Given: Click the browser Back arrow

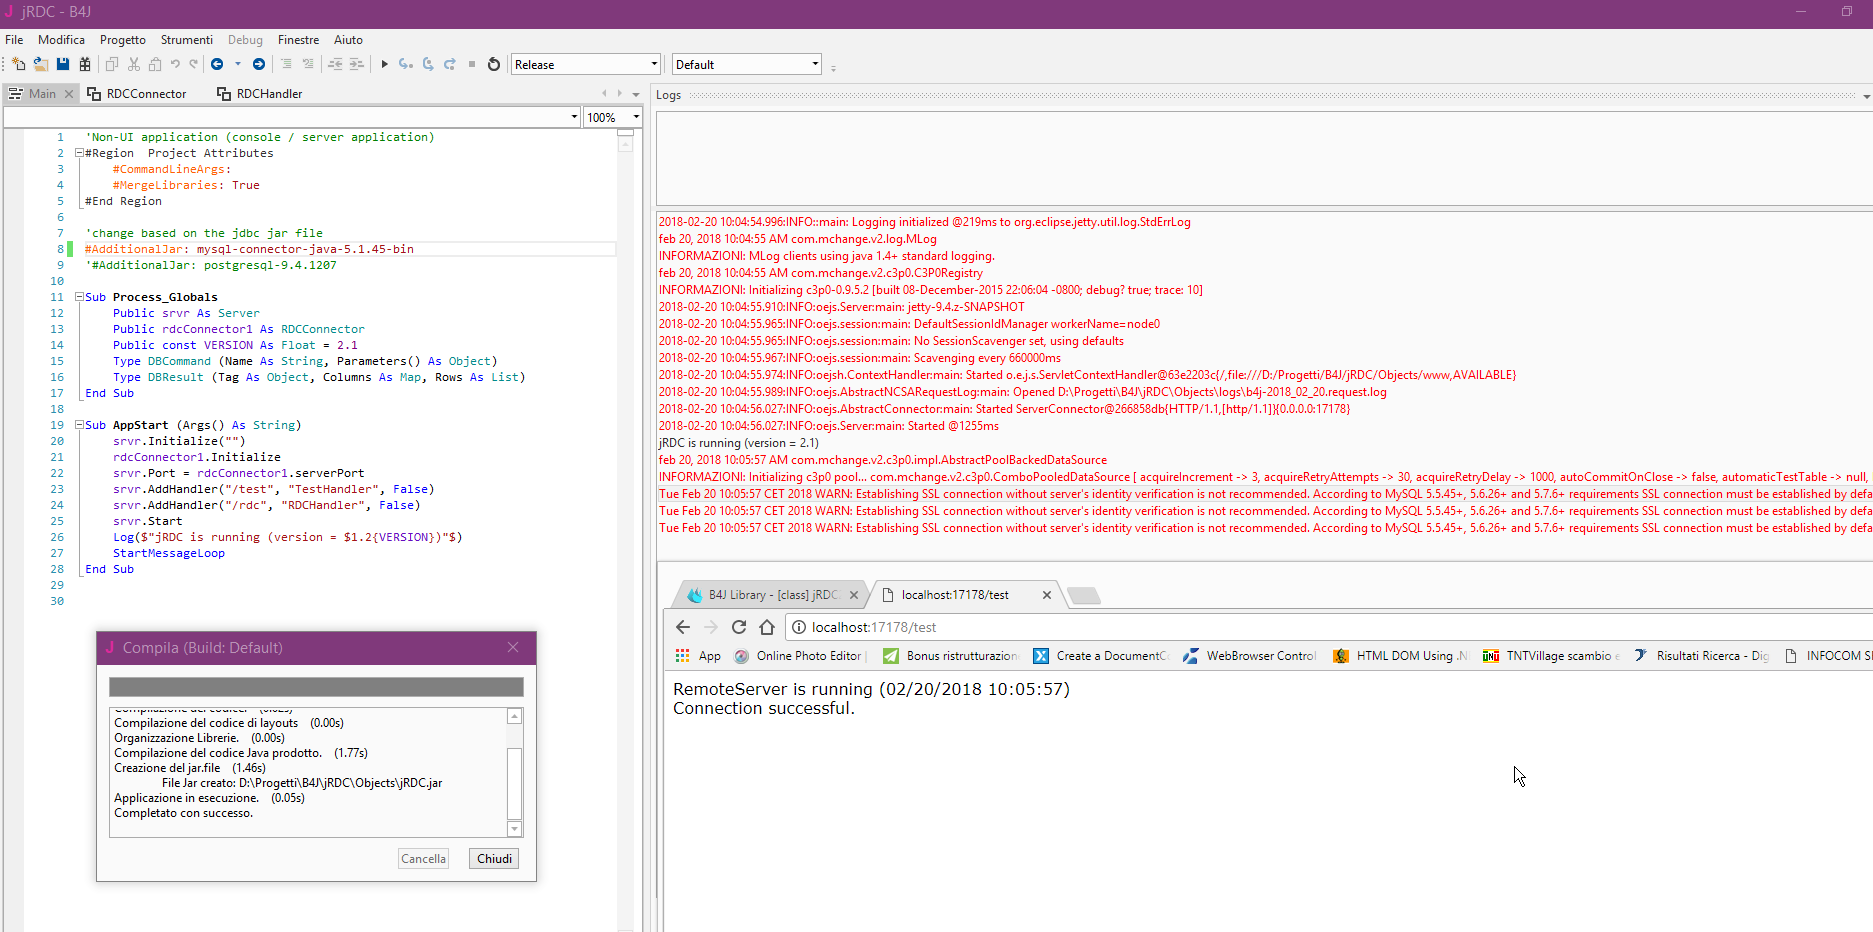Looking at the screenshot, I should pyautogui.click(x=683, y=627).
